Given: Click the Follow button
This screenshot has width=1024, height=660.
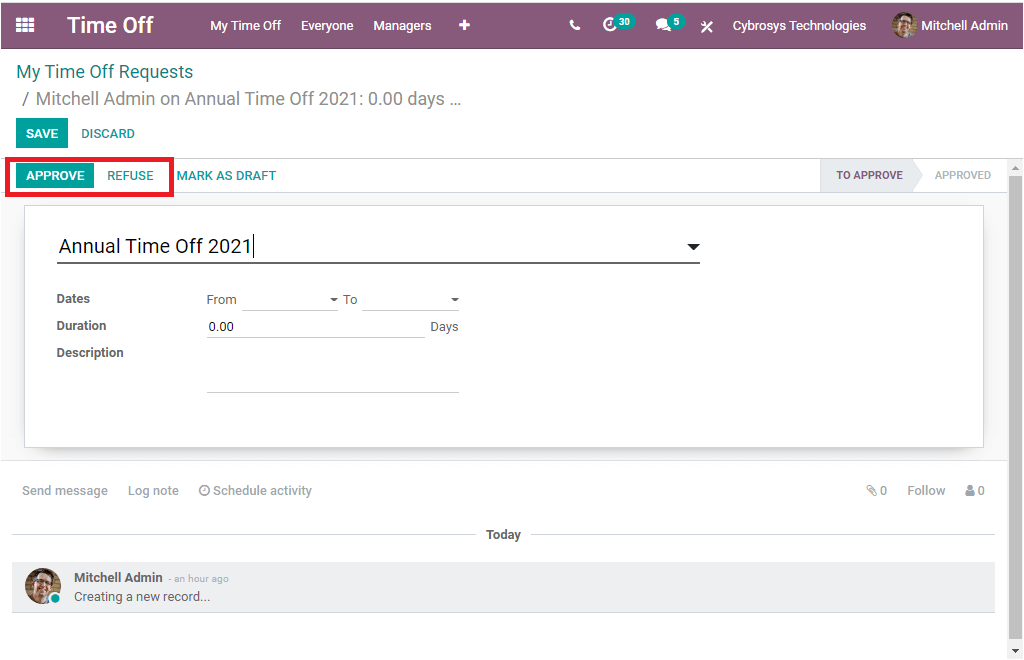Looking at the screenshot, I should pyautogui.click(x=926, y=490).
